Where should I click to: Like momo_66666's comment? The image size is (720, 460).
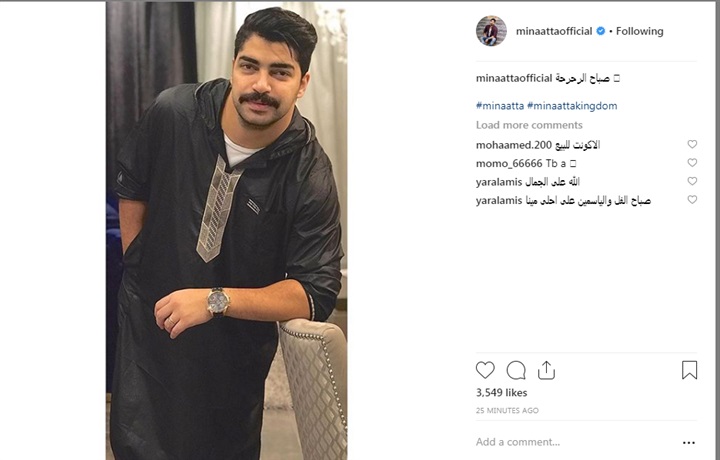click(692, 163)
